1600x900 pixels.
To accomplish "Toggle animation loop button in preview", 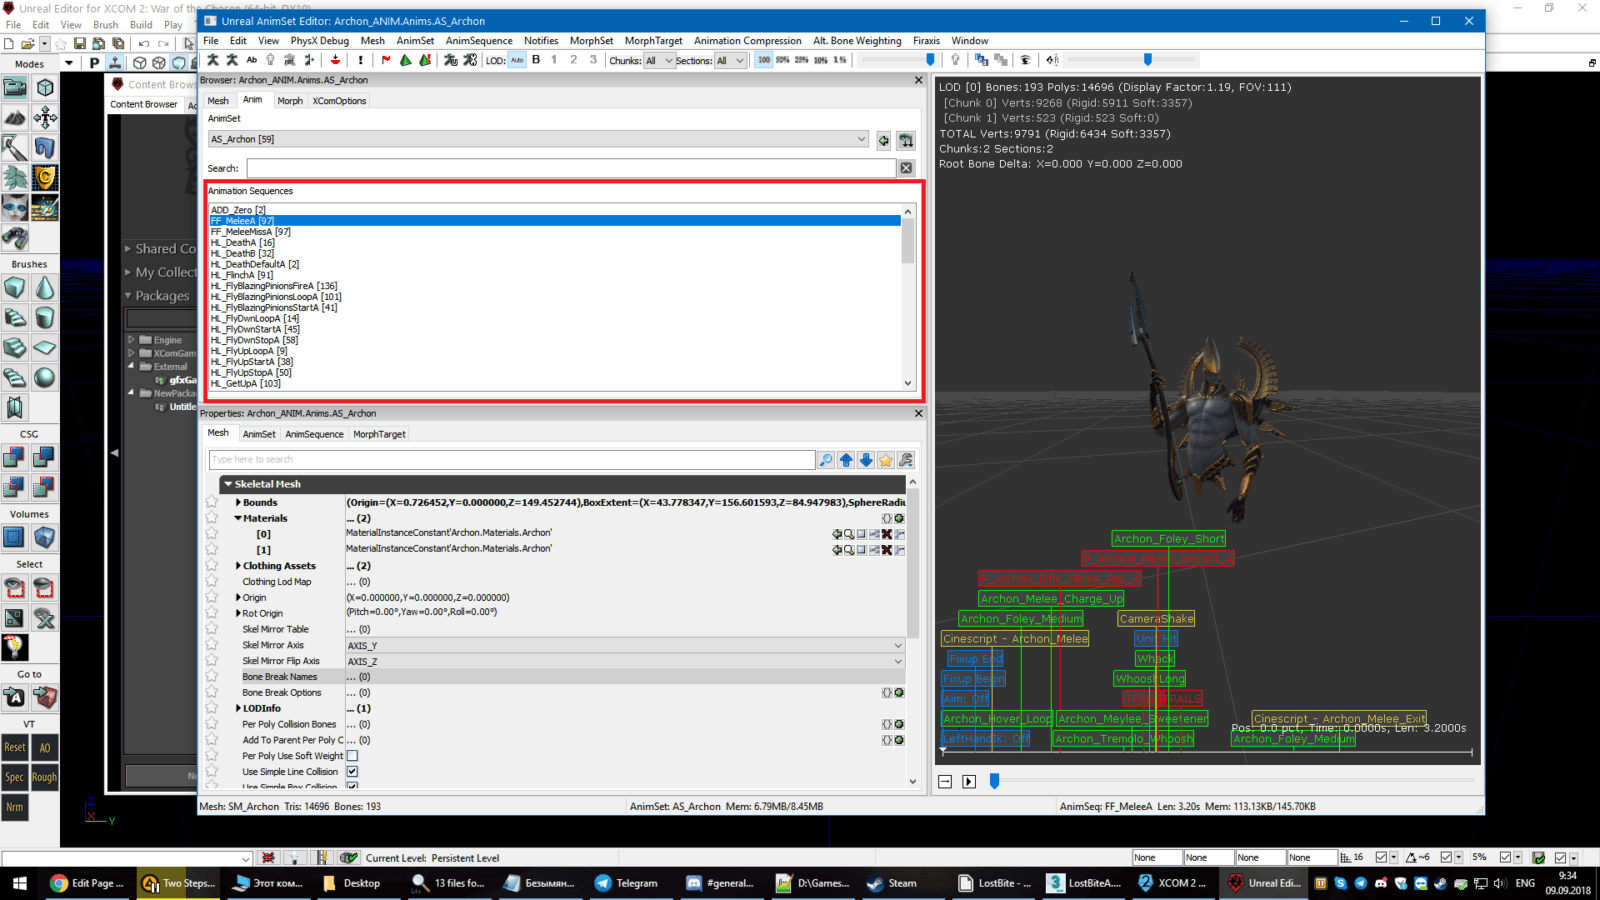I will pyautogui.click(x=945, y=781).
